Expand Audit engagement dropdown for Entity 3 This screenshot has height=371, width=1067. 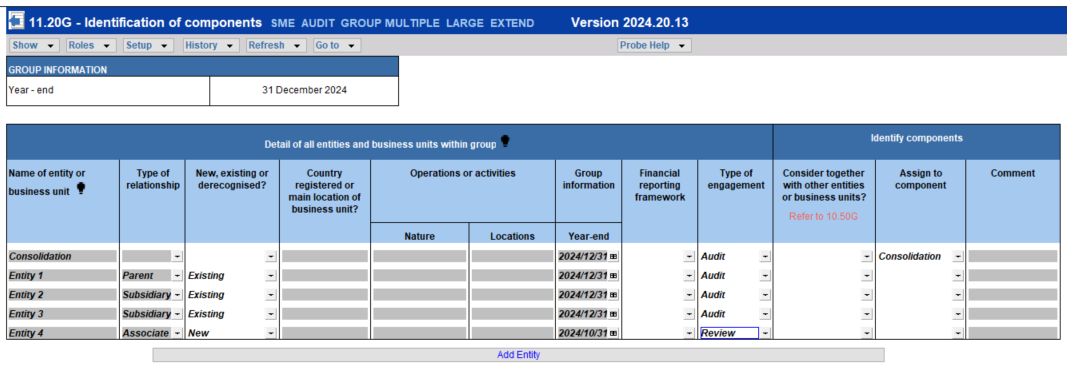[x=765, y=314]
